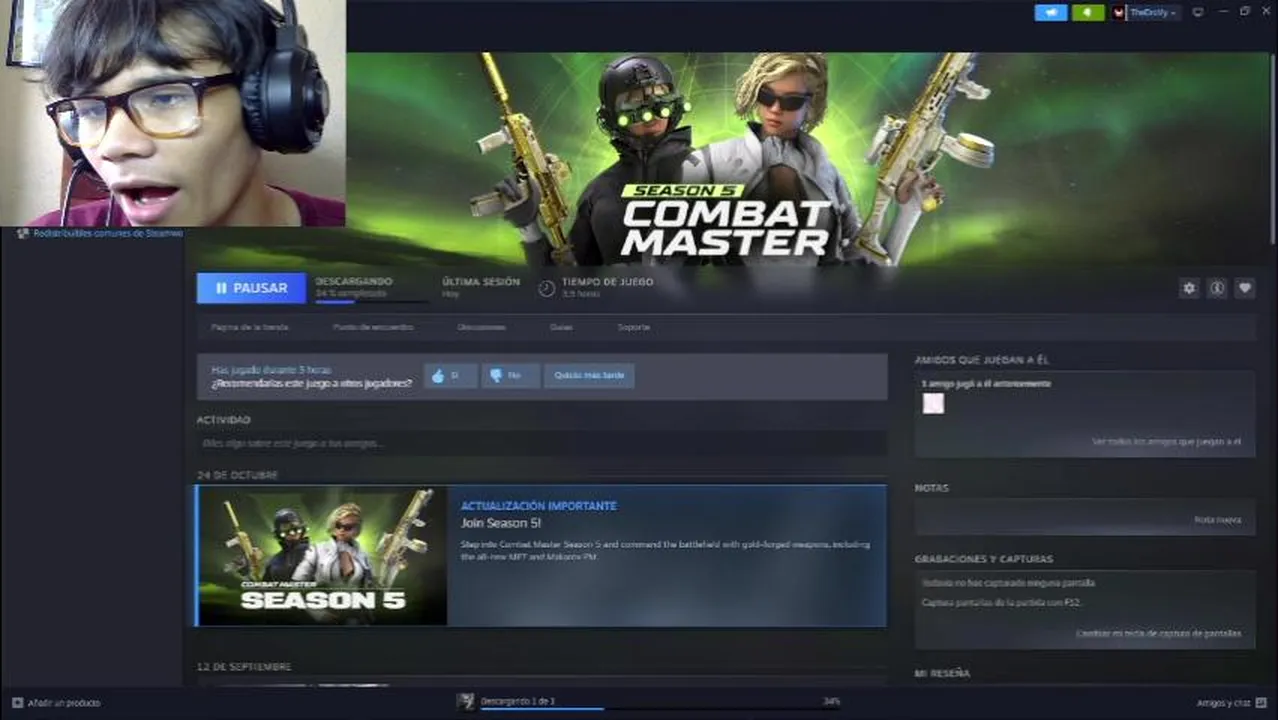Click the GRABACIONES Y CAPTURAS heading

pyautogui.click(x=984, y=559)
